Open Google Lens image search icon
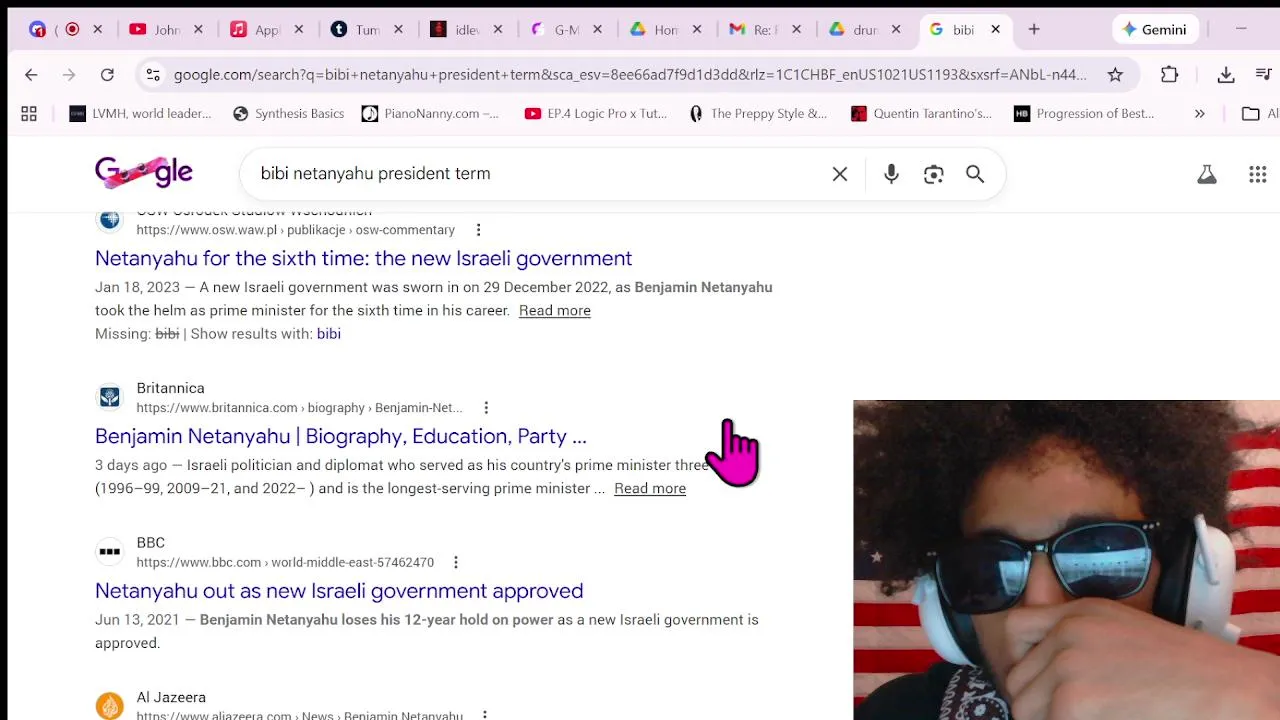 [x=933, y=174]
